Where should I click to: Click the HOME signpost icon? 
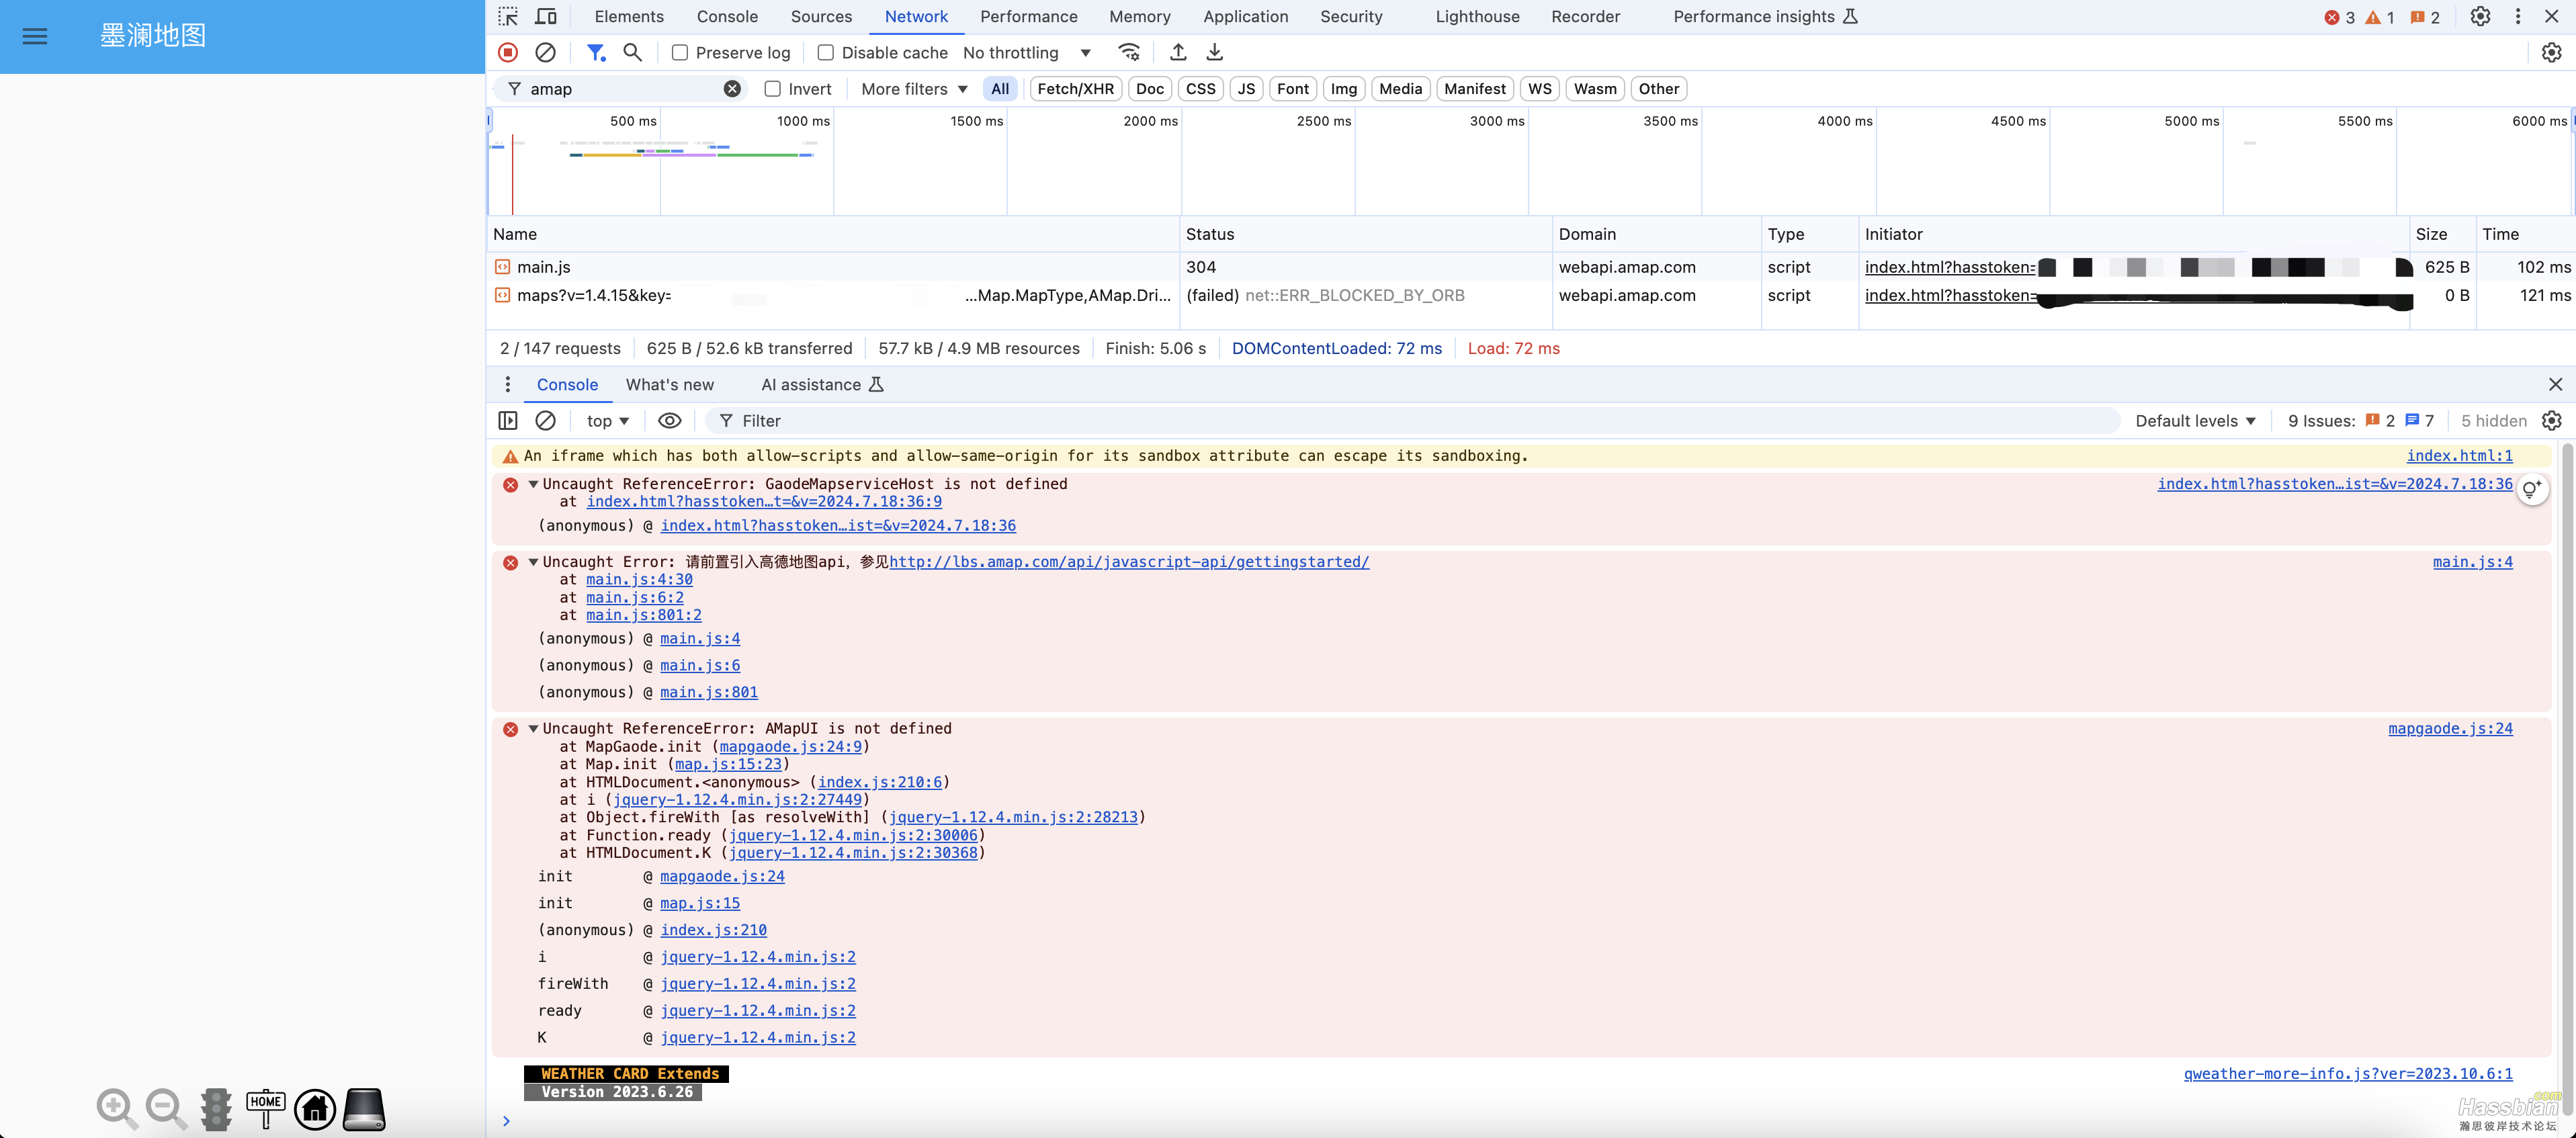(x=265, y=1109)
